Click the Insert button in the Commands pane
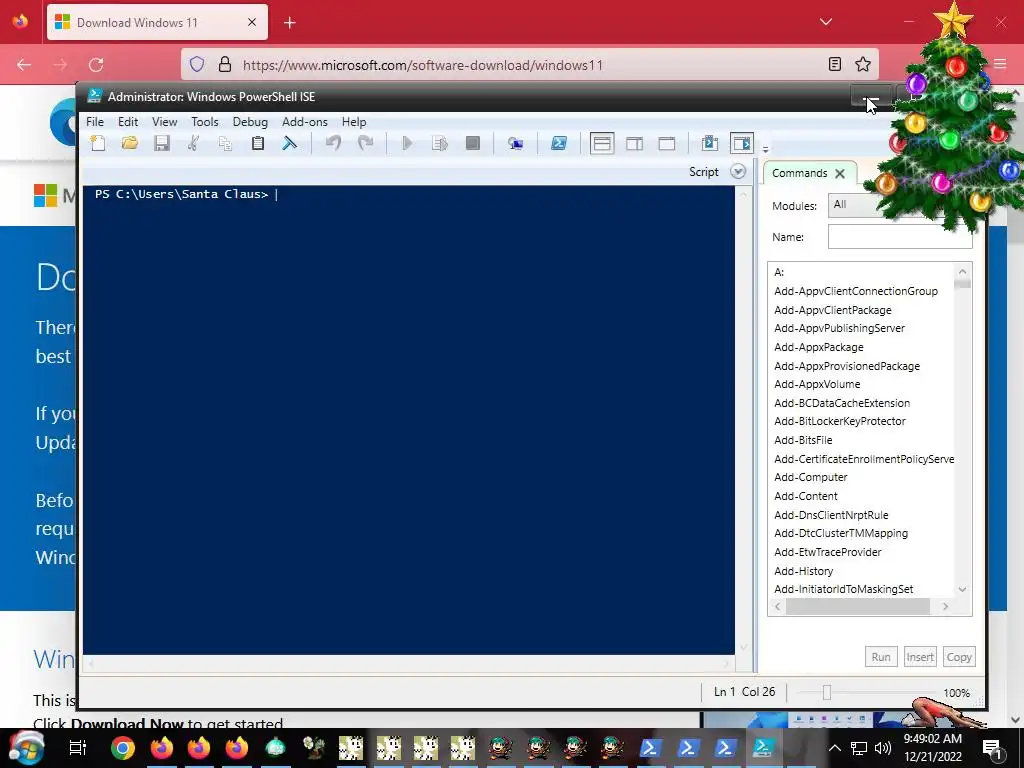The width and height of the screenshot is (1024, 768). pos(920,657)
